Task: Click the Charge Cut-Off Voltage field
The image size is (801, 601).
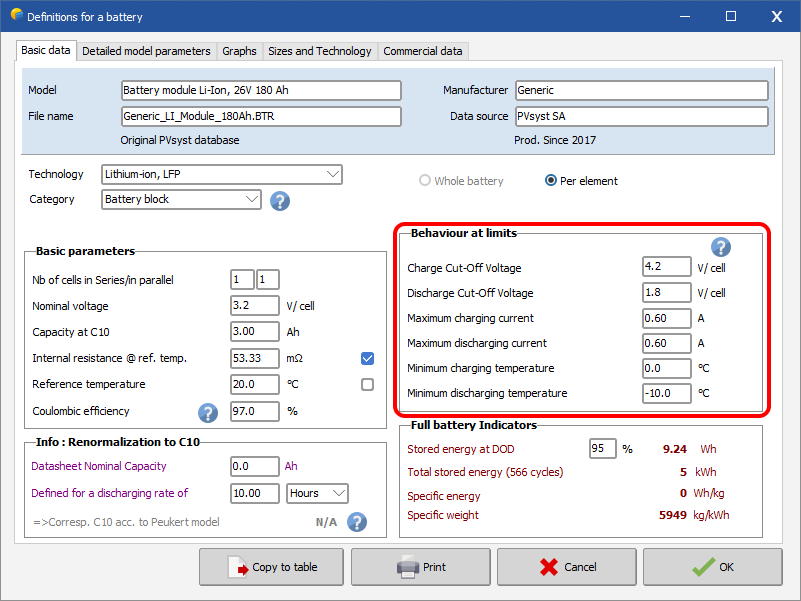Action: coord(666,268)
